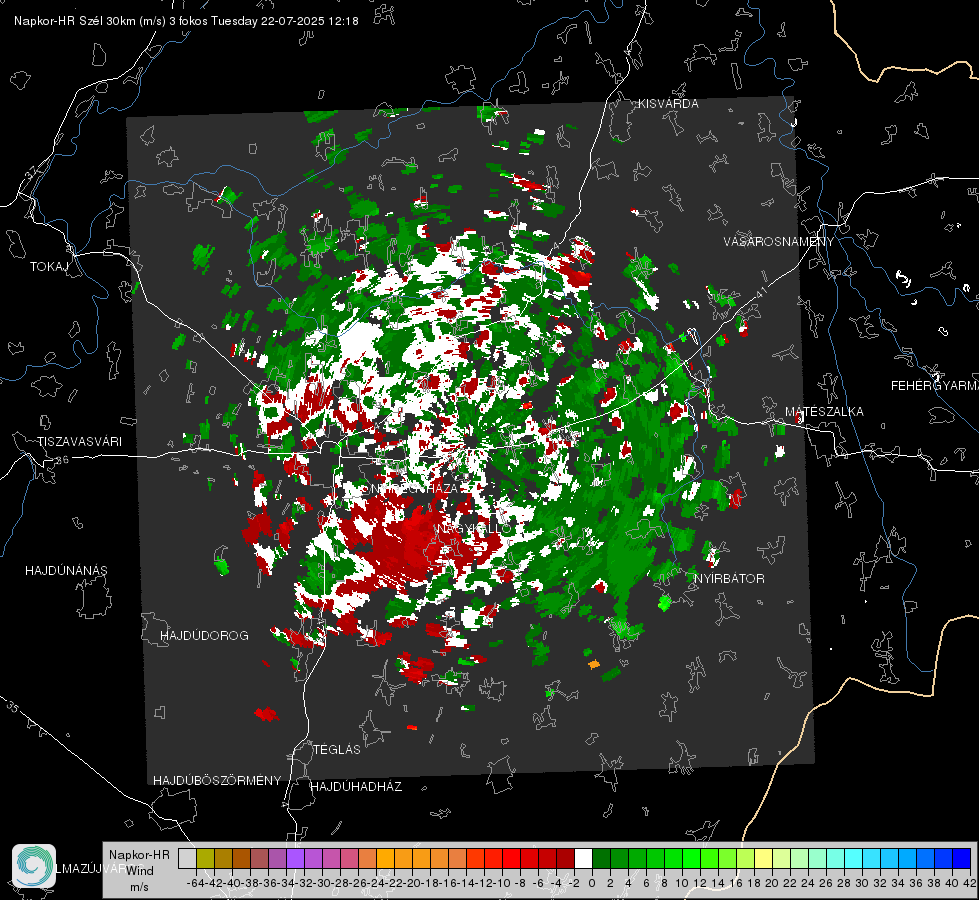979x900 pixels.
Task: Click the HAJDÚDOROG city label
Action: [204, 635]
